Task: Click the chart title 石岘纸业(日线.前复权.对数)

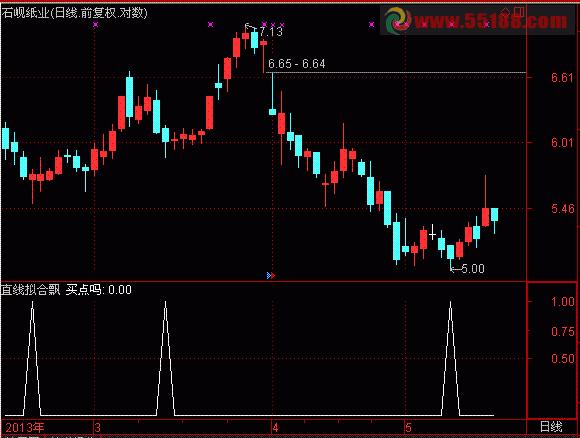Action: click(x=74, y=13)
